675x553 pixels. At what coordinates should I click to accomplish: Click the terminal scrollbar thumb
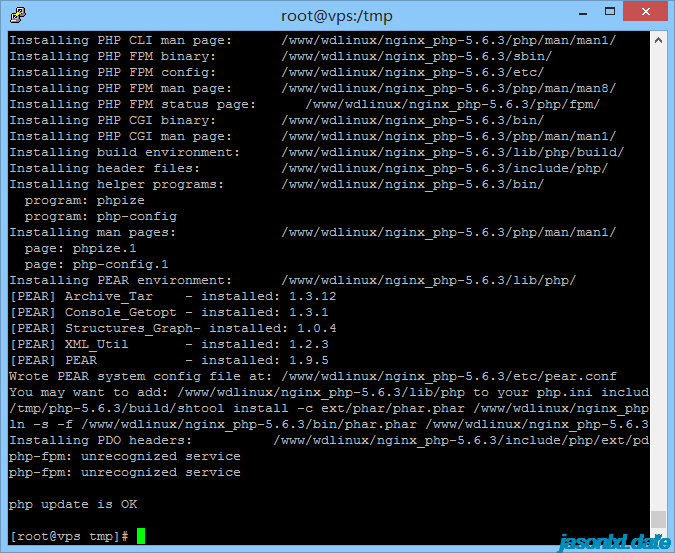pyautogui.click(x=658, y=519)
